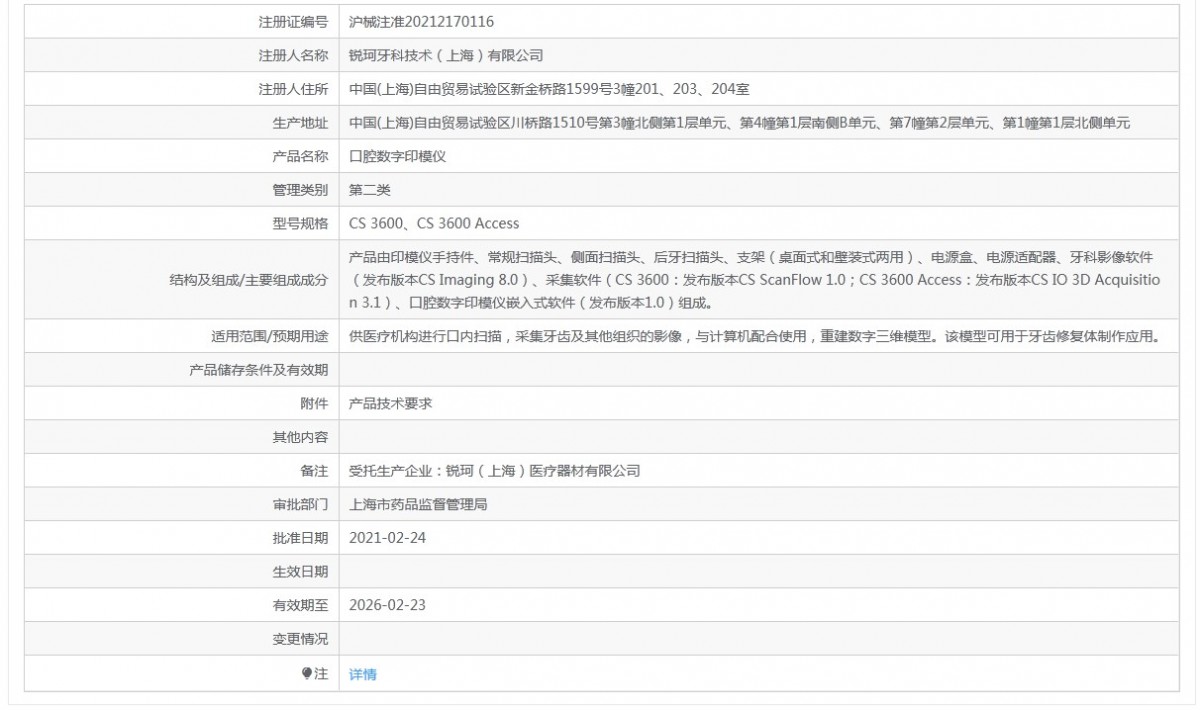This screenshot has height=710, width=1200.
Task: Click the 生产地址 label
Action: 300,122
